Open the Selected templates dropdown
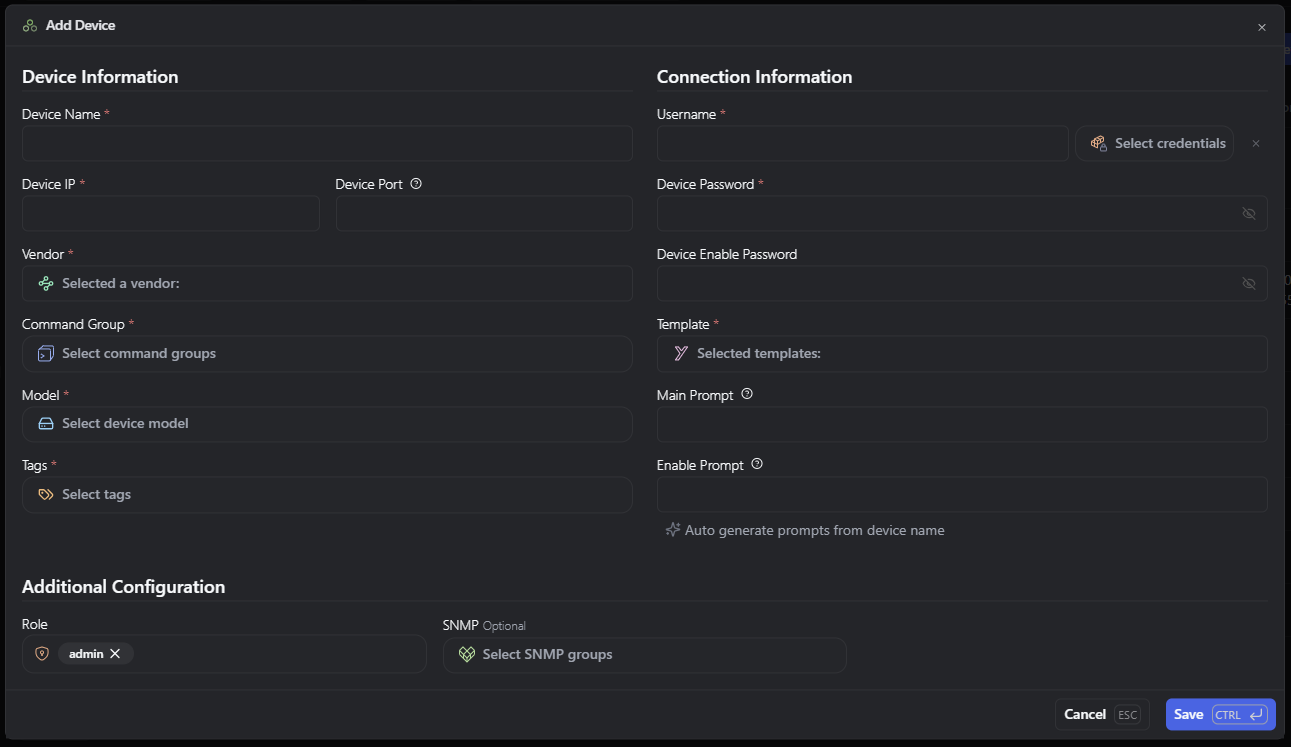 pyautogui.click(x=962, y=353)
